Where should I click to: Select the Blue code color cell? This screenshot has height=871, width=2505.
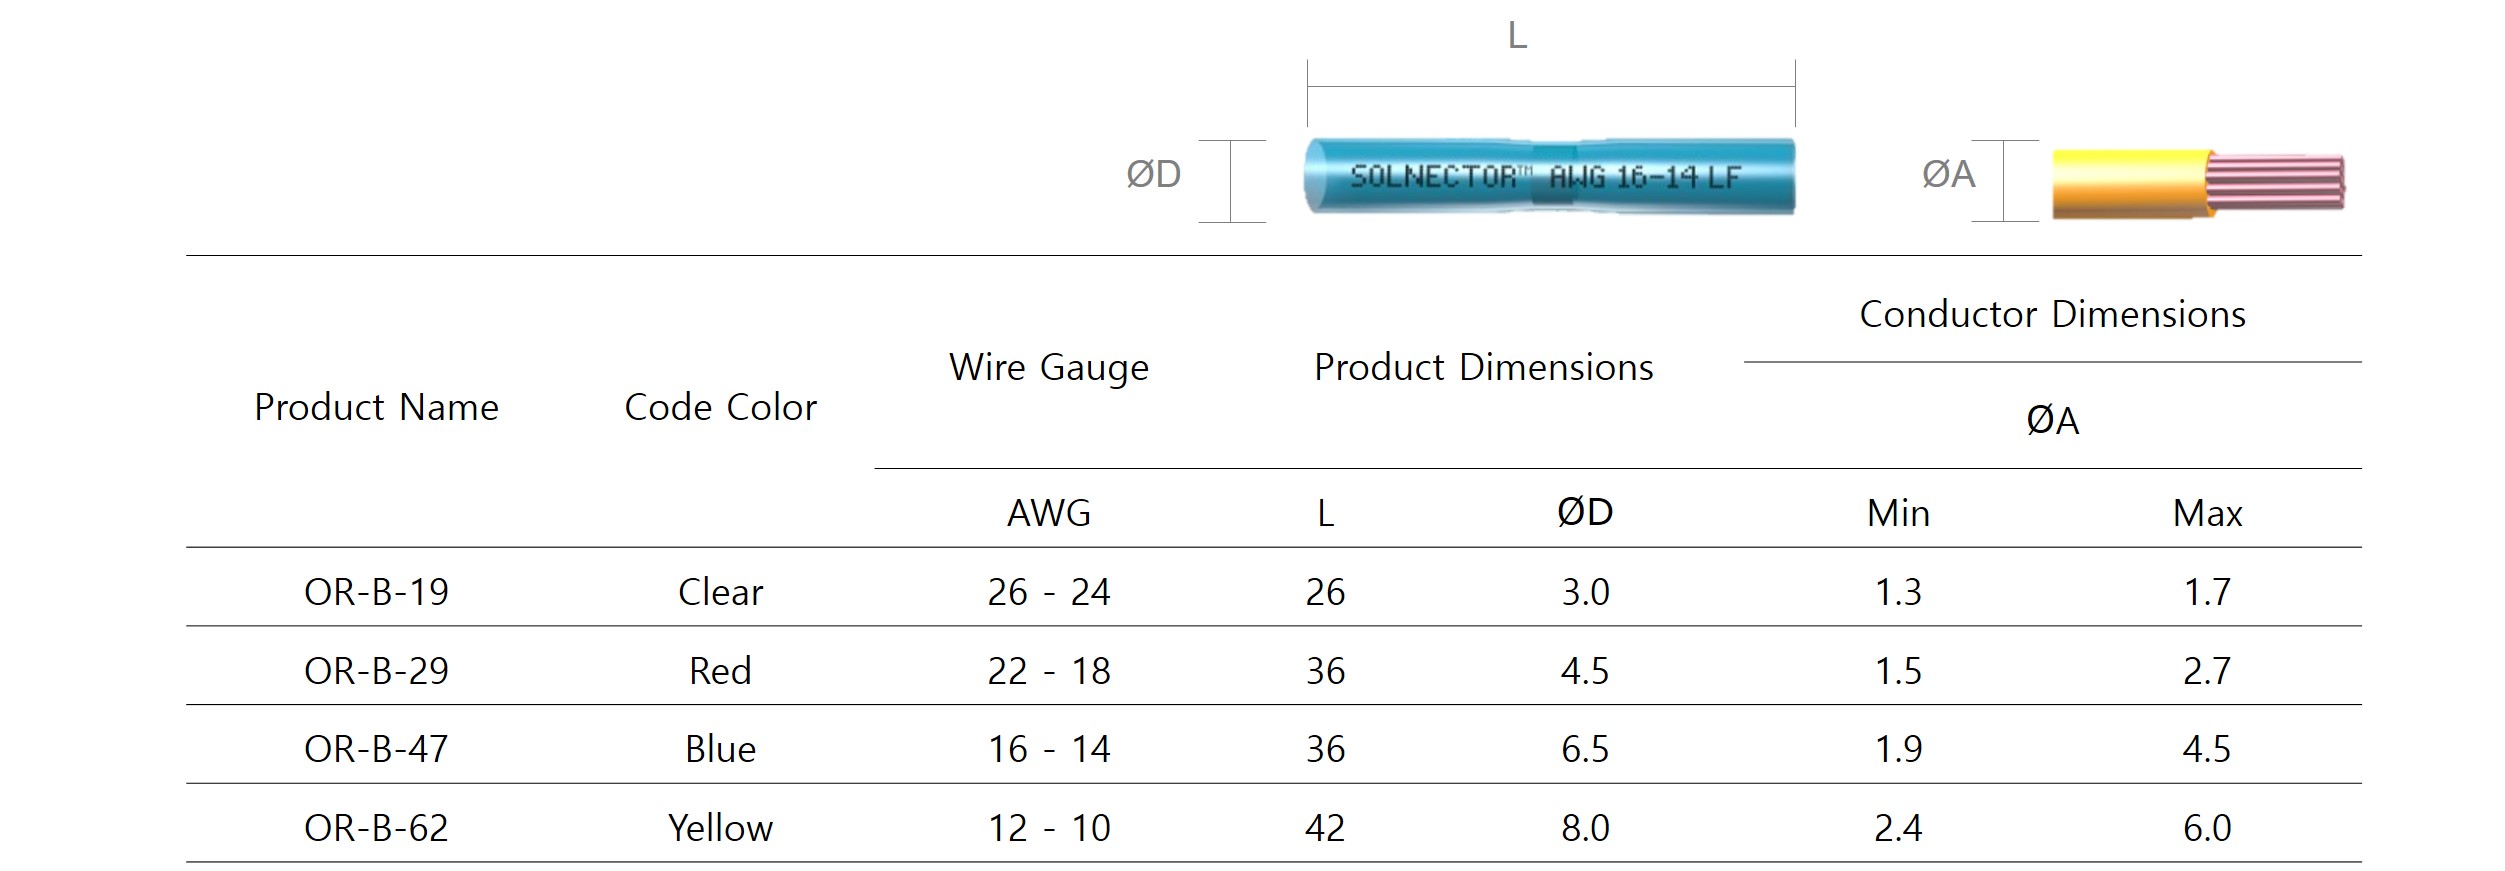[x=720, y=749]
